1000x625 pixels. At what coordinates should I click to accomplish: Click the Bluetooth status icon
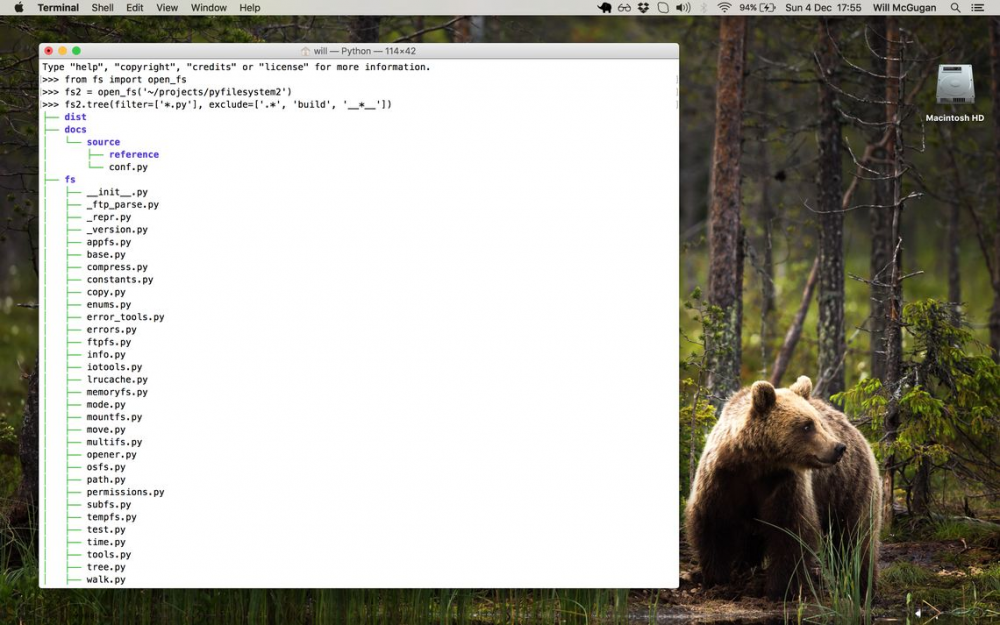704,8
